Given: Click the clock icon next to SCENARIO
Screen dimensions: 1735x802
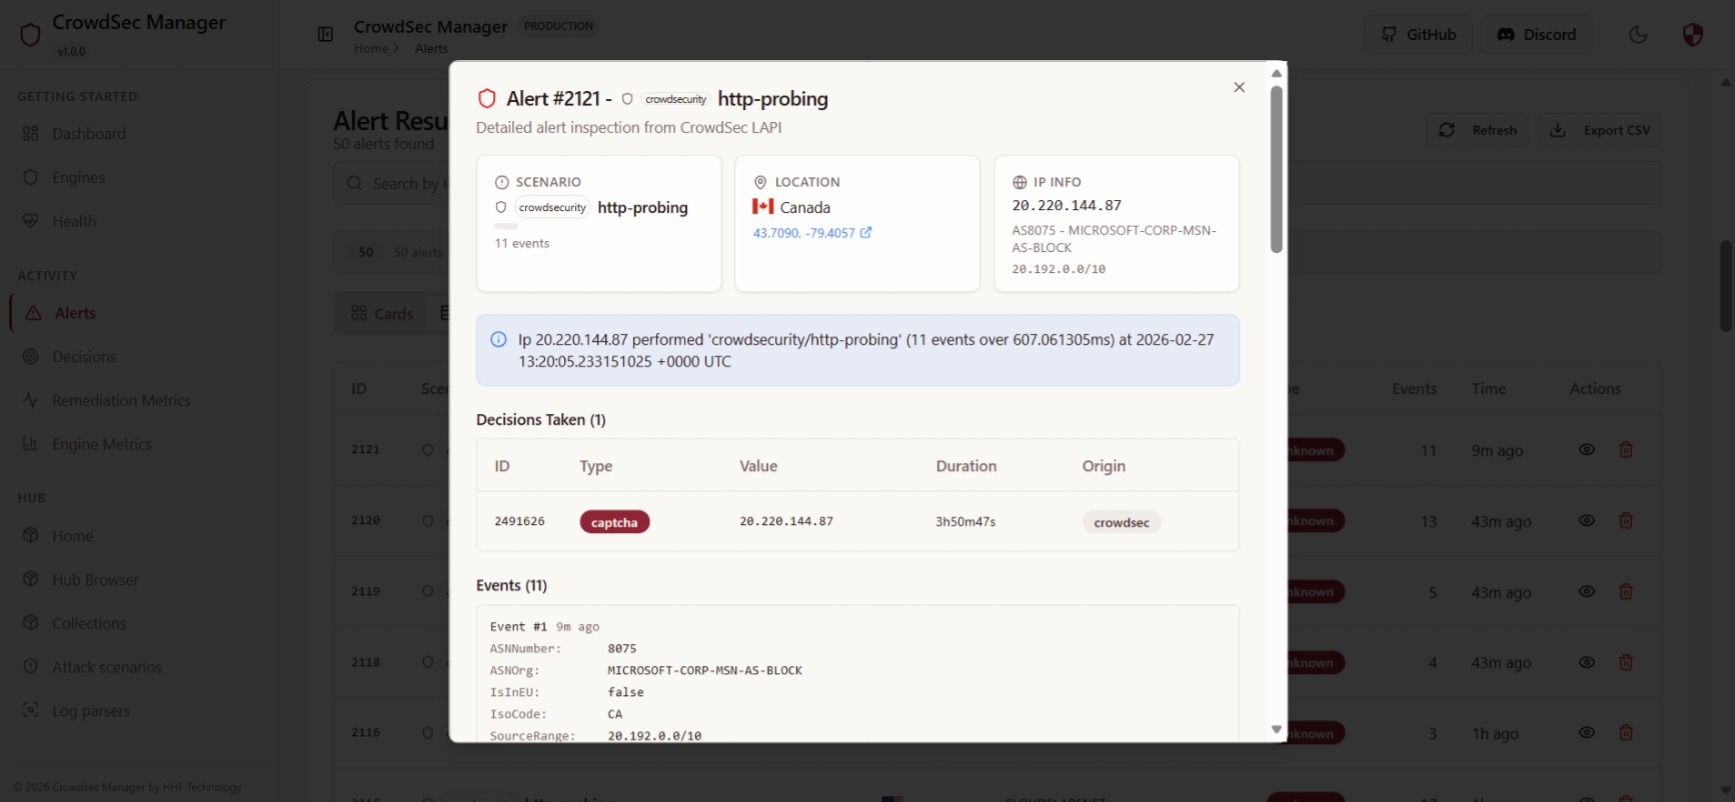Looking at the screenshot, I should point(502,182).
